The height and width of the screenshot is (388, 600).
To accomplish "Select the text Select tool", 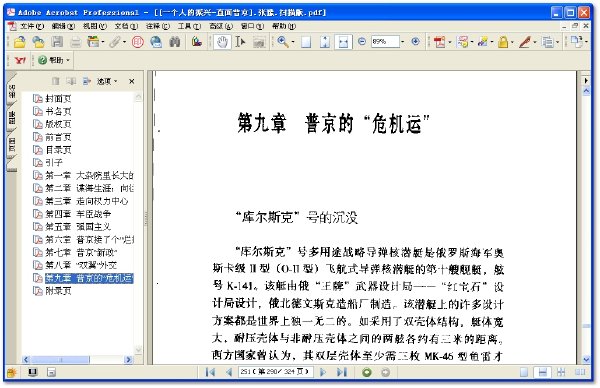I will pos(240,41).
